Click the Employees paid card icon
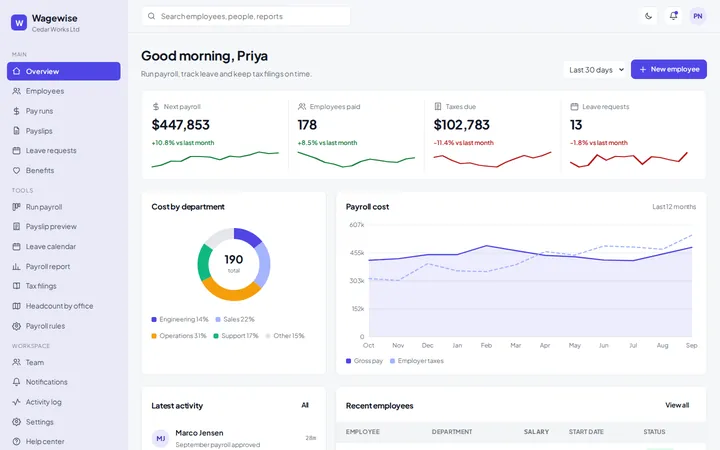 pyautogui.click(x=302, y=107)
